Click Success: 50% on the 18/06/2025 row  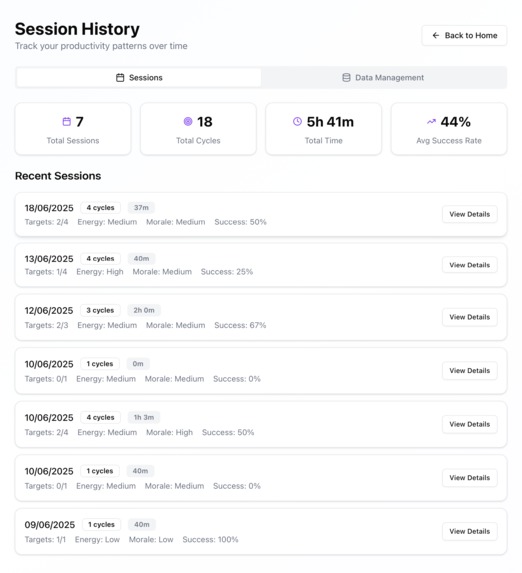pyautogui.click(x=240, y=222)
